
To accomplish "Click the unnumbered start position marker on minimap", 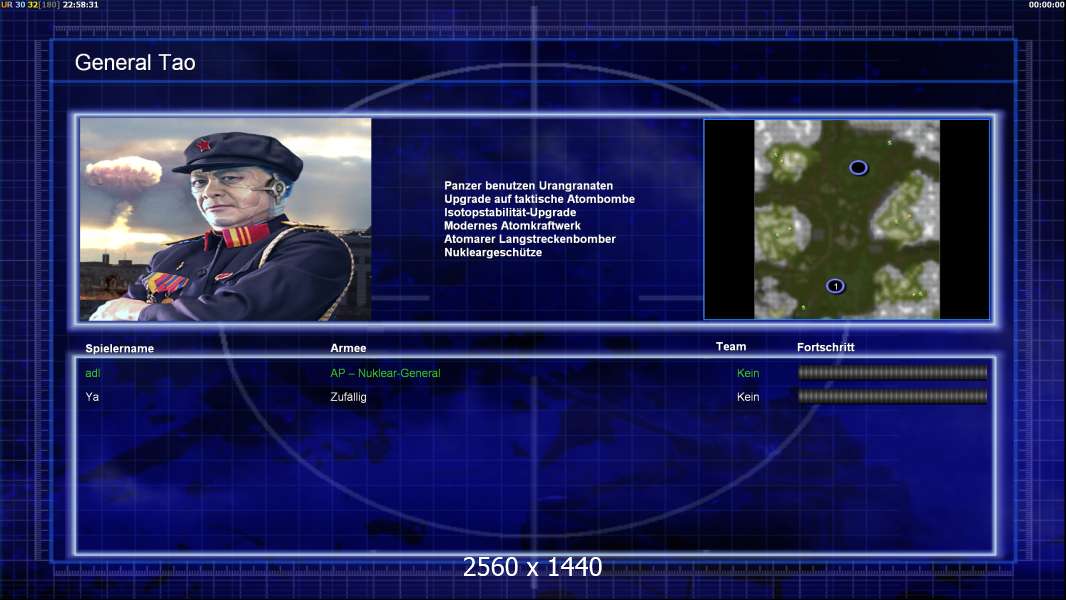I will [858, 167].
